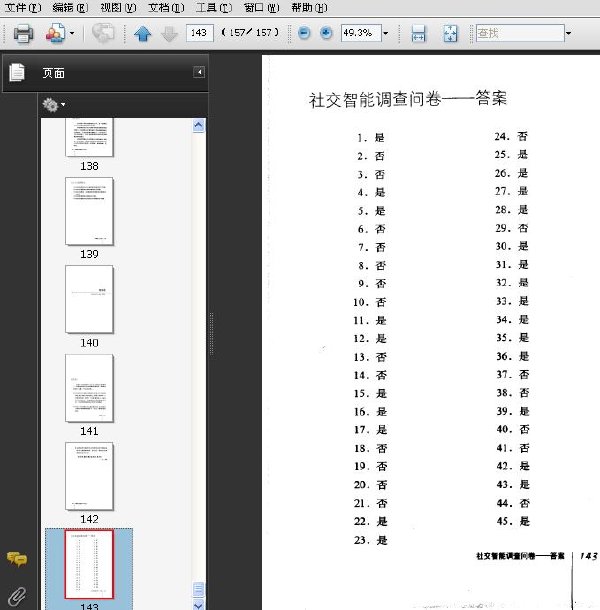Click the Pages panel document icon

[x=17, y=72]
